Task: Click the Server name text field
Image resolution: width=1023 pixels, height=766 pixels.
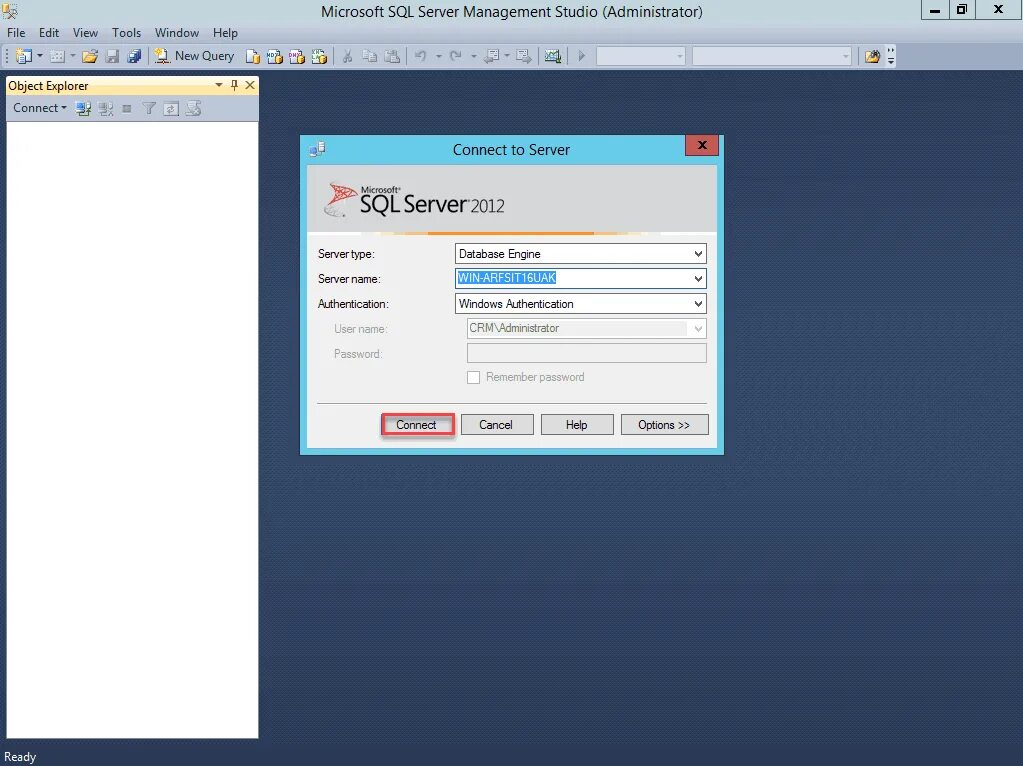Action: [573, 279]
